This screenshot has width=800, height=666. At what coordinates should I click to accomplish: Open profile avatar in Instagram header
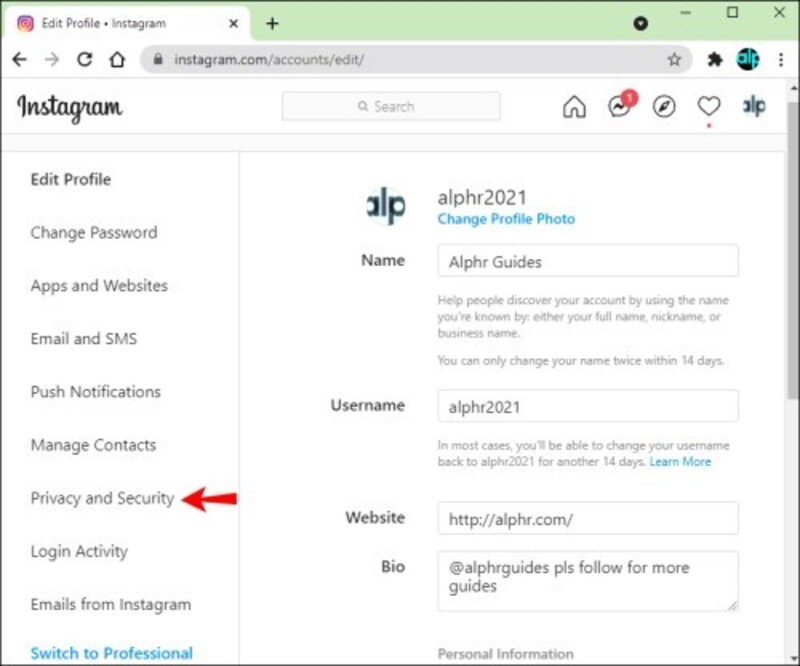[x=754, y=106]
